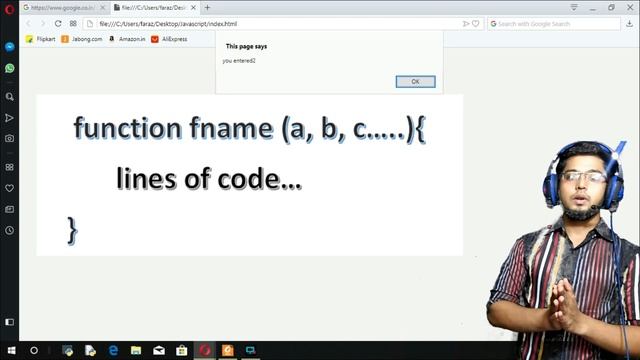
Task: Open bookmarks heart in the sidebar
Action: coord(9,188)
